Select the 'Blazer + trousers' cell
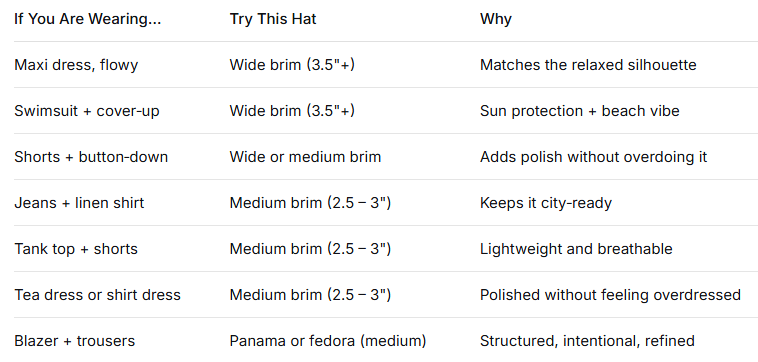This screenshot has width=758, height=362. pyautogui.click(x=74, y=341)
